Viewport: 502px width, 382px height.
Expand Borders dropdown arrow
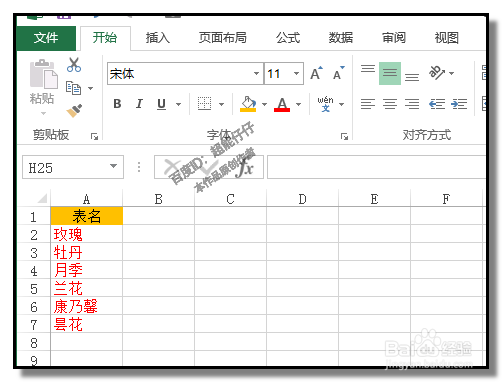coord(221,104)
